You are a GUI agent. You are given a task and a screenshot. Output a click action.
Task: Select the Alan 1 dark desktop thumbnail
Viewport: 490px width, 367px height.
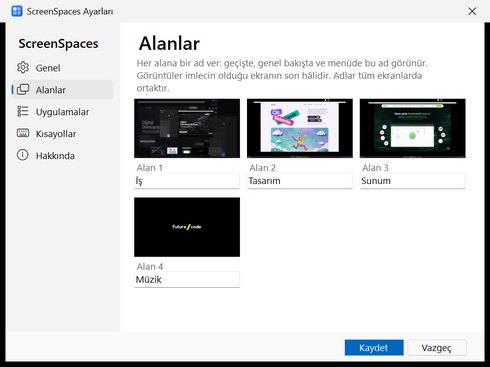coord(187,128)
